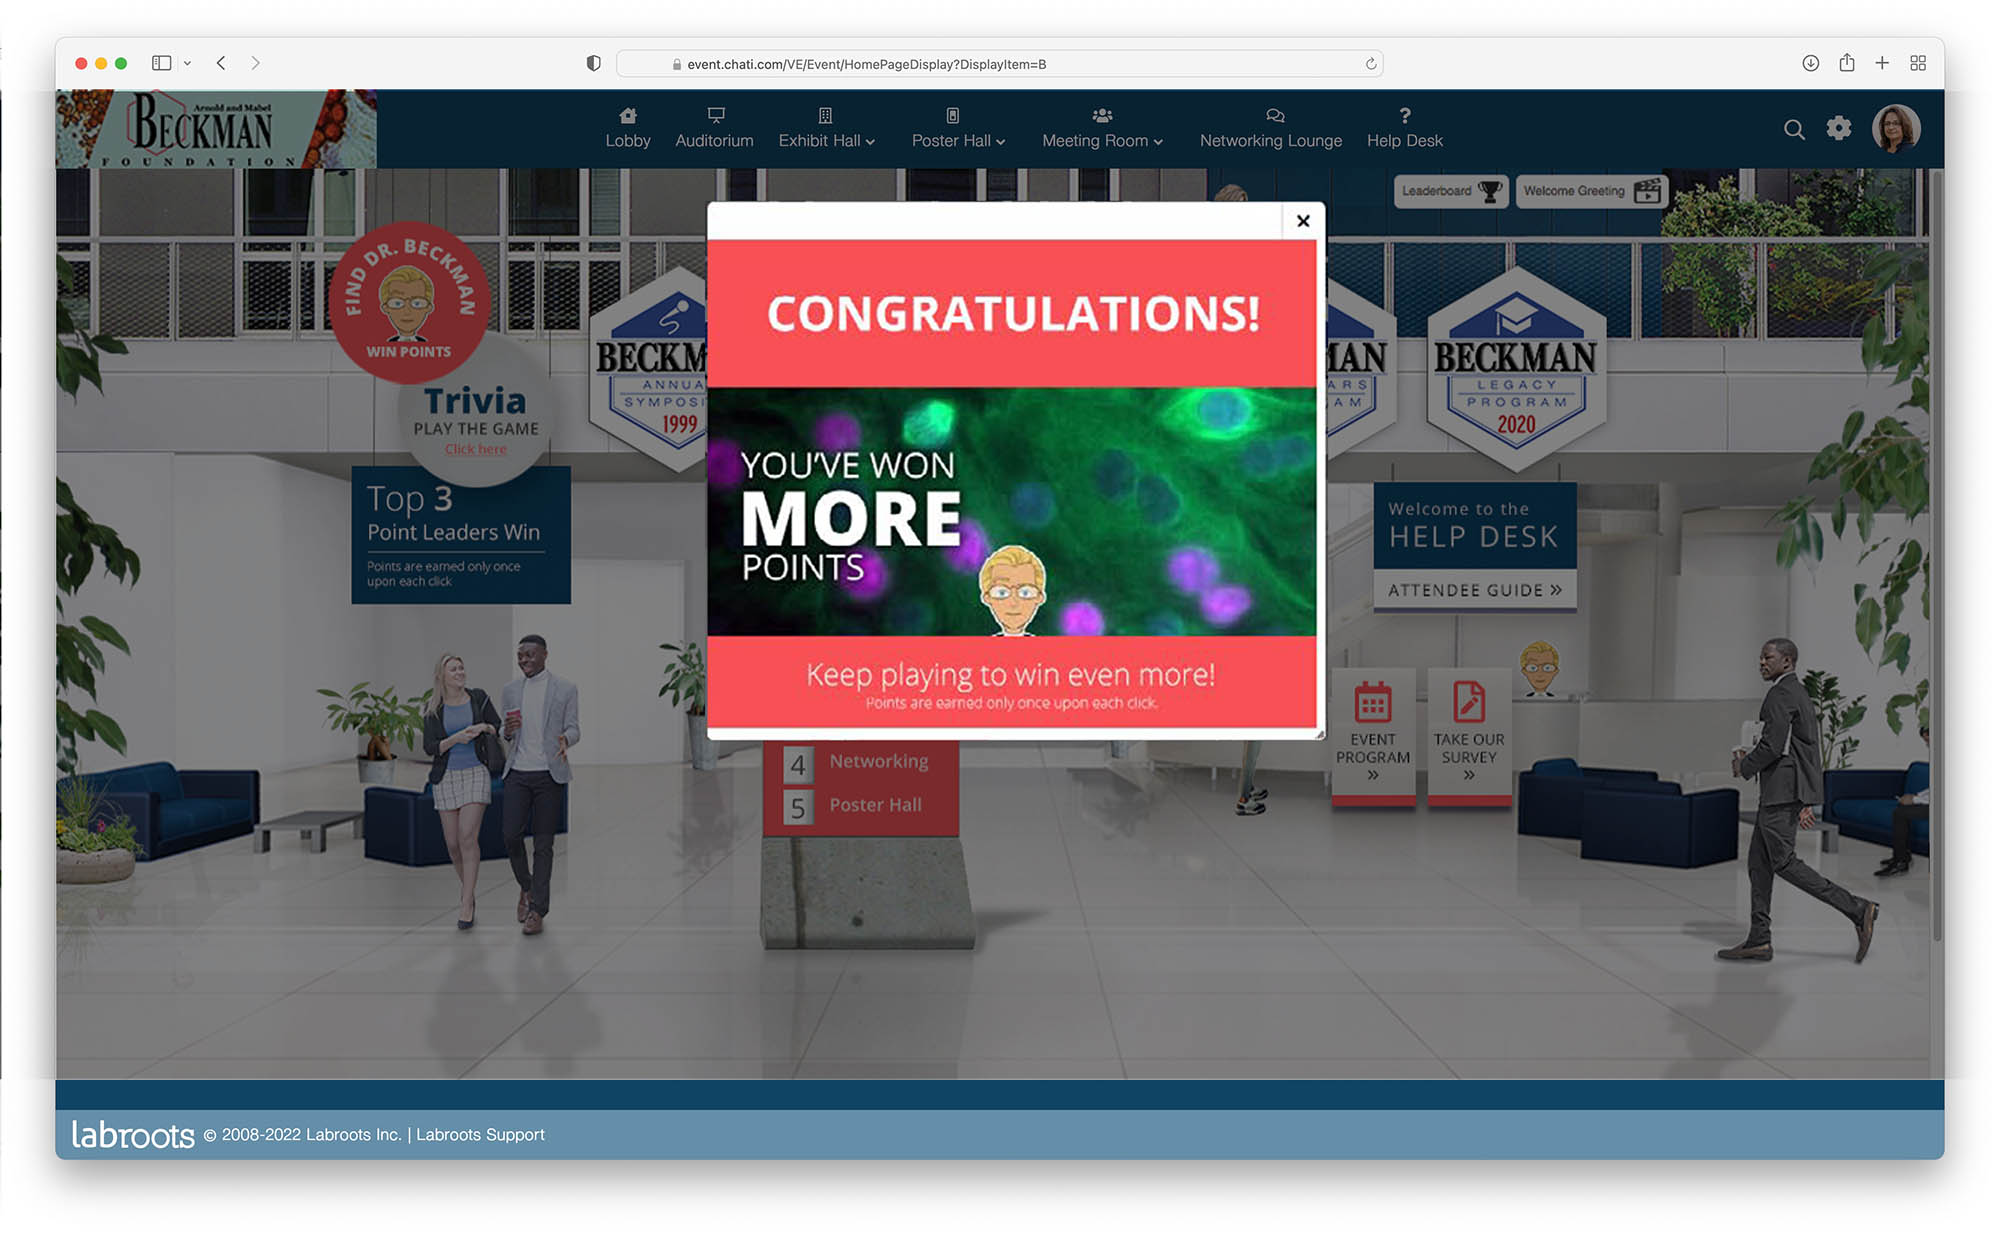Reload the page in address bar
2000x1233 pixels.
pos(1371,64)
